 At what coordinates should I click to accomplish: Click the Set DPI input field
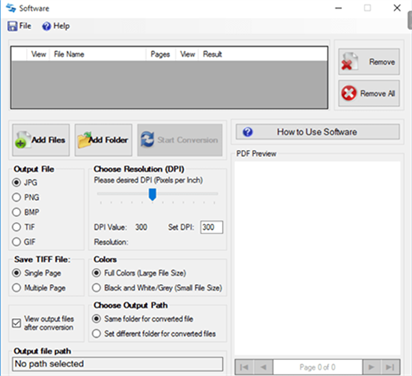[212, 227]
